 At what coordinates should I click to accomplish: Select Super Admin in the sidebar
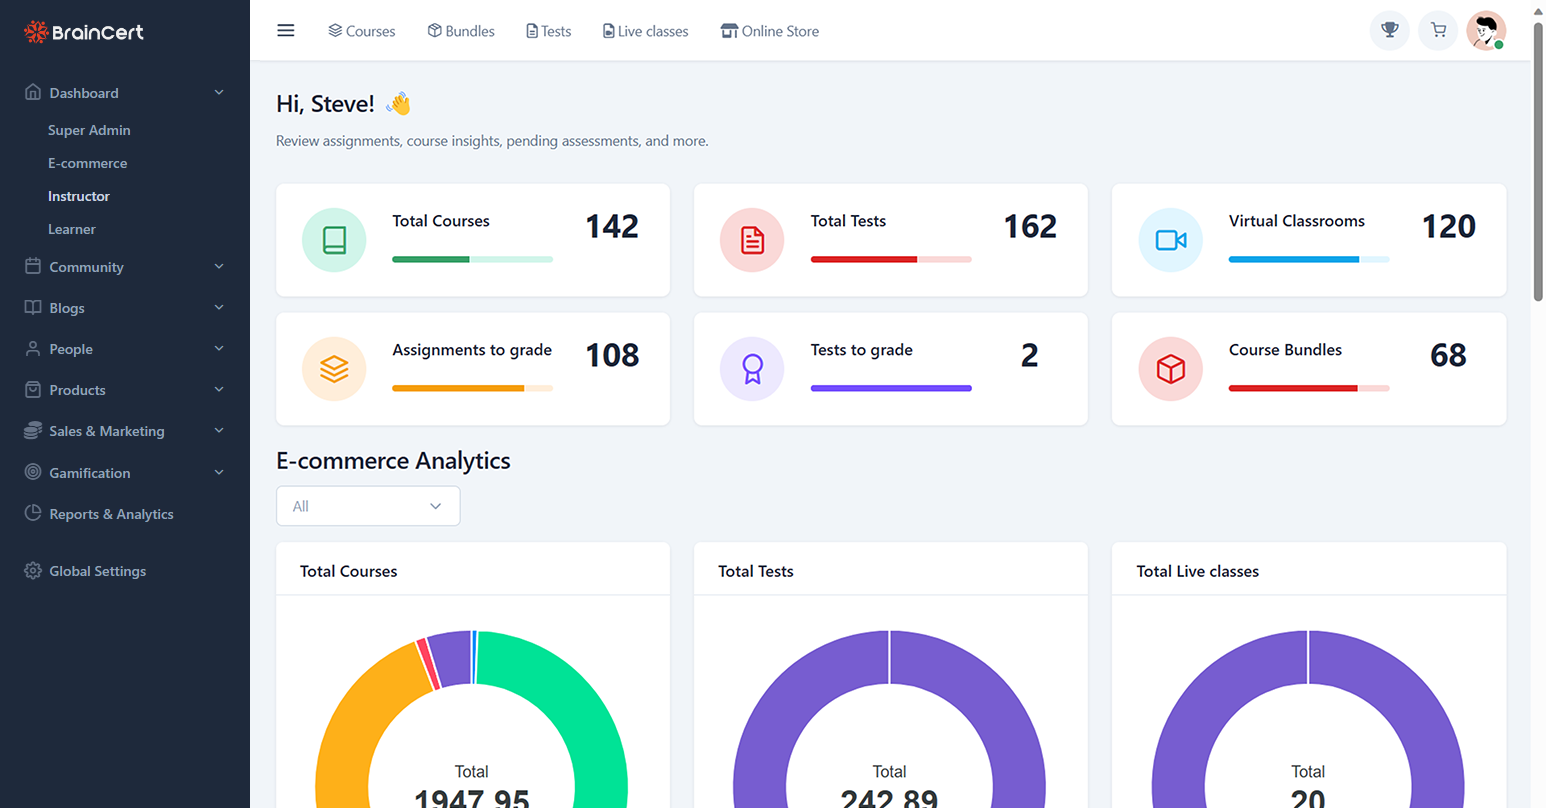point(89,129)
